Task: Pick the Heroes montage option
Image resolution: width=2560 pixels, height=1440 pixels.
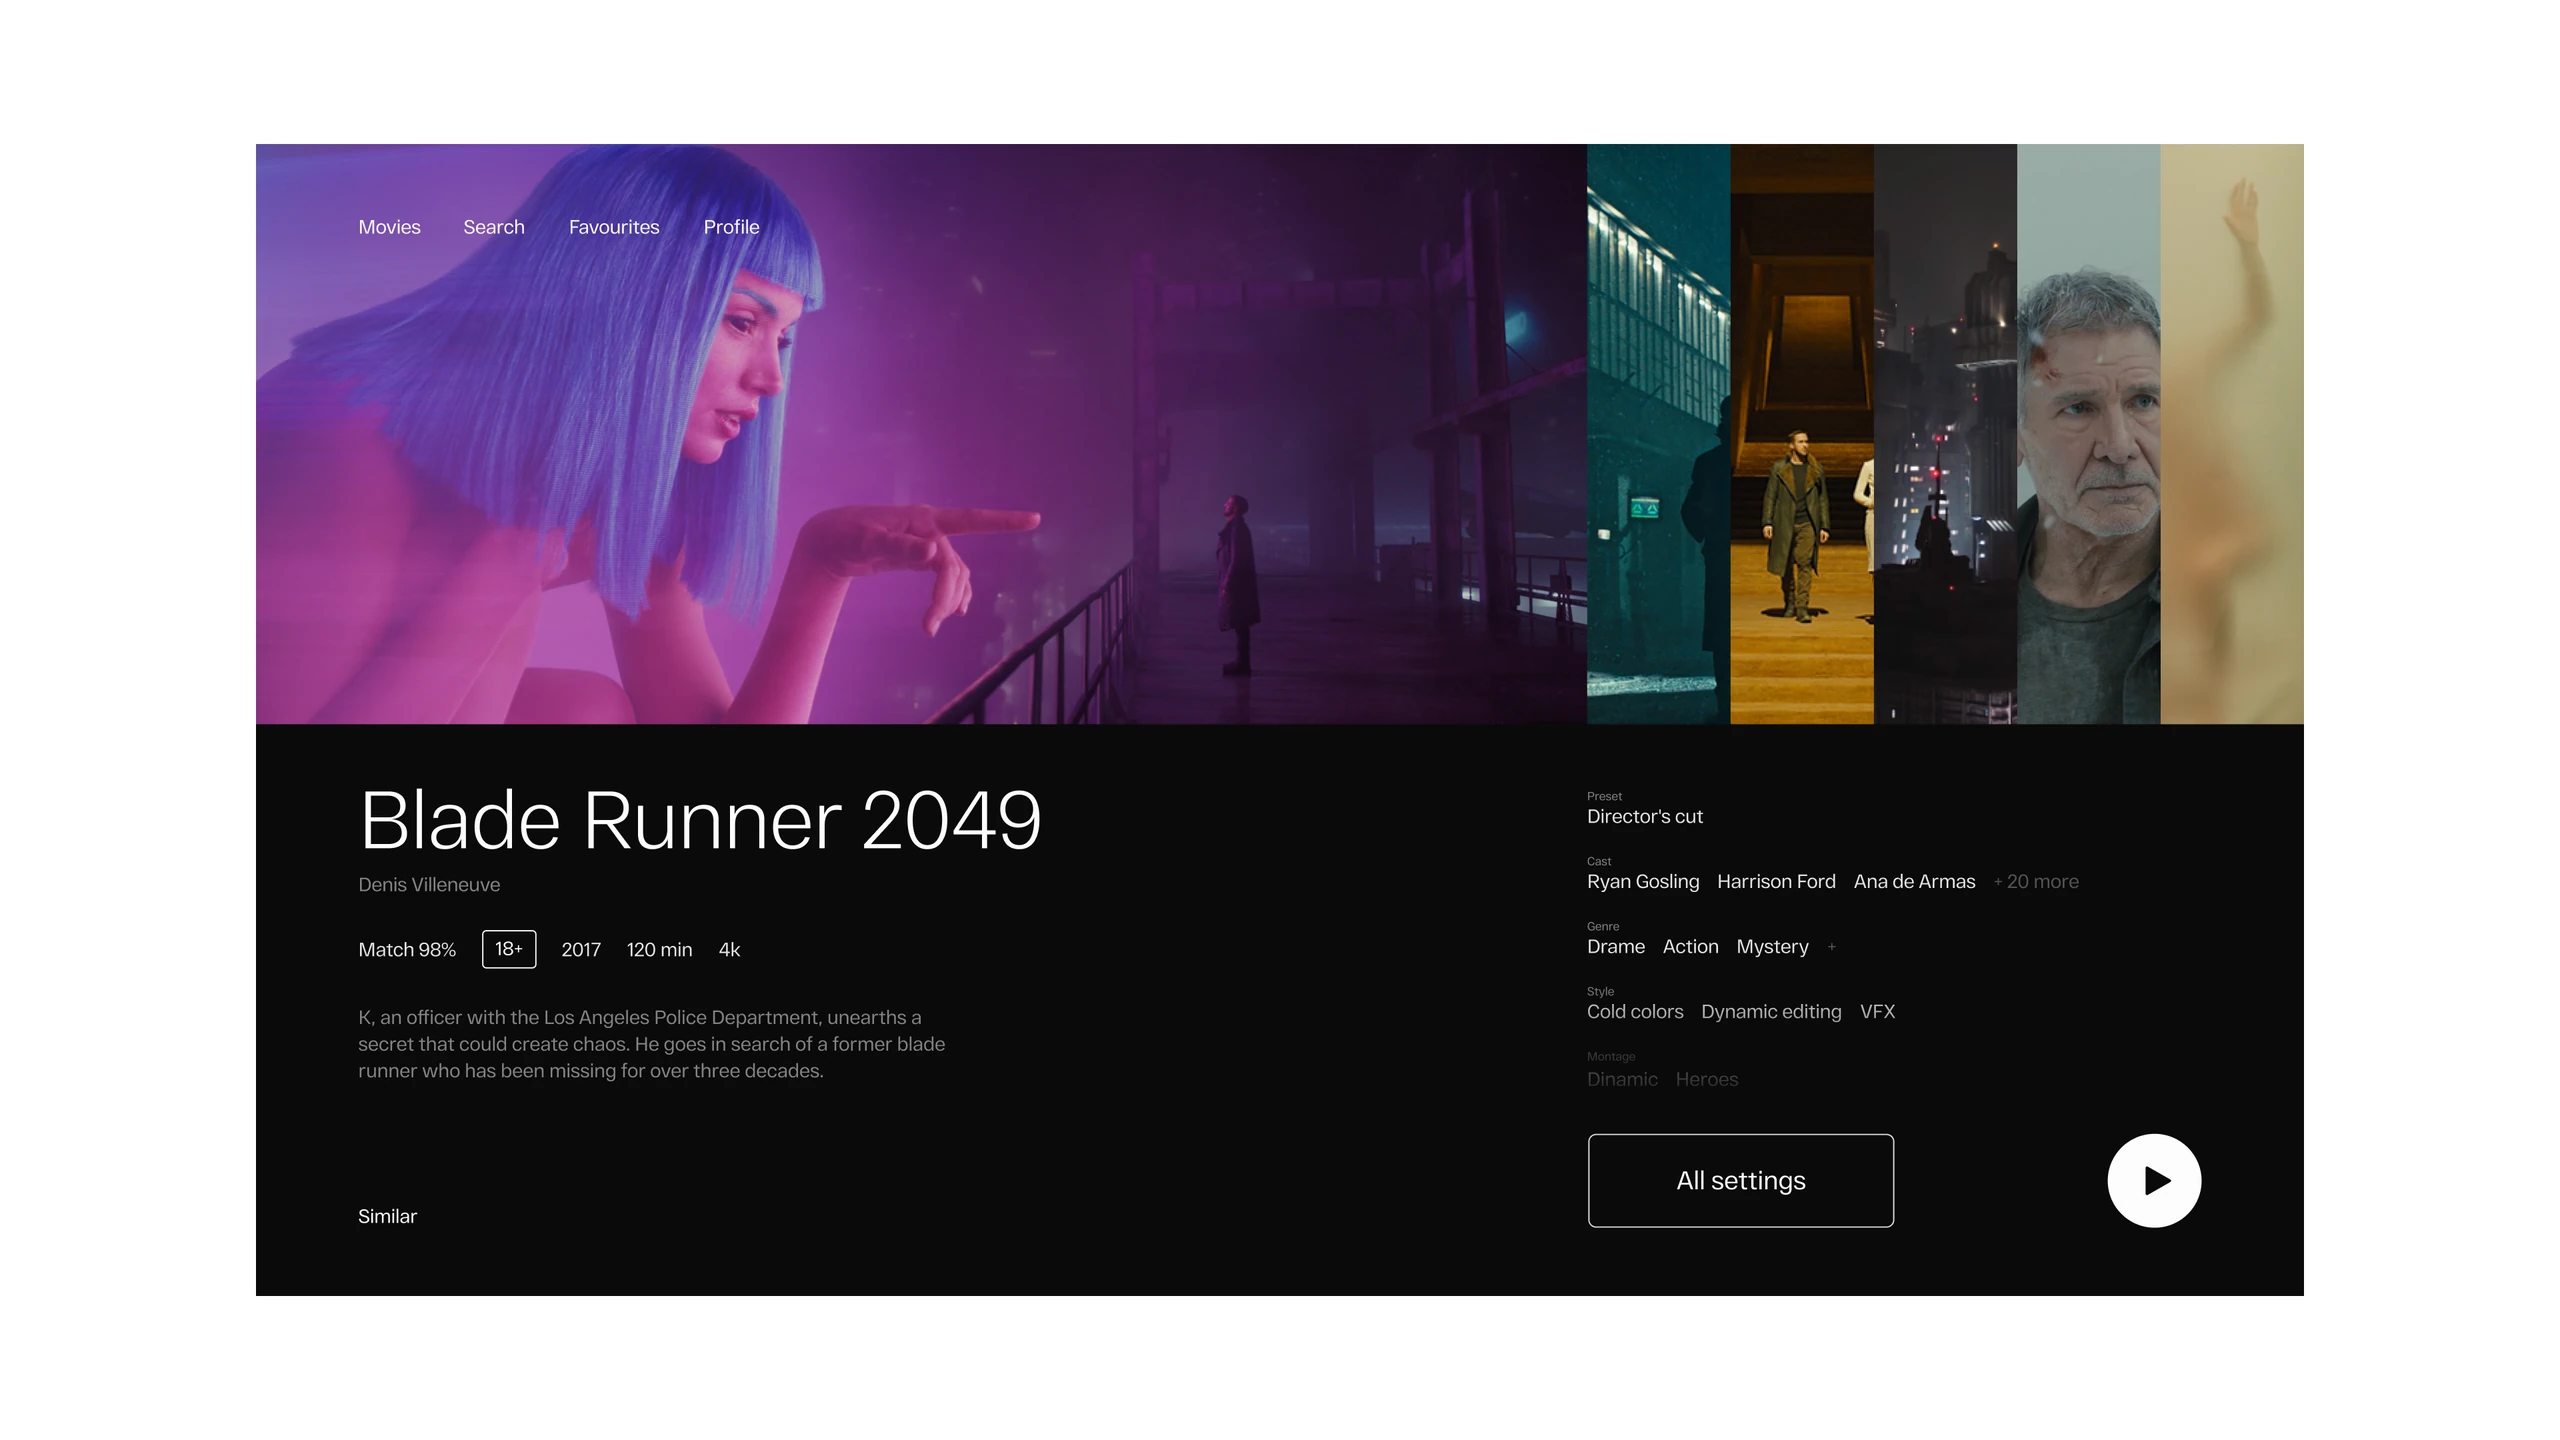Action: coord(1706,1079)
